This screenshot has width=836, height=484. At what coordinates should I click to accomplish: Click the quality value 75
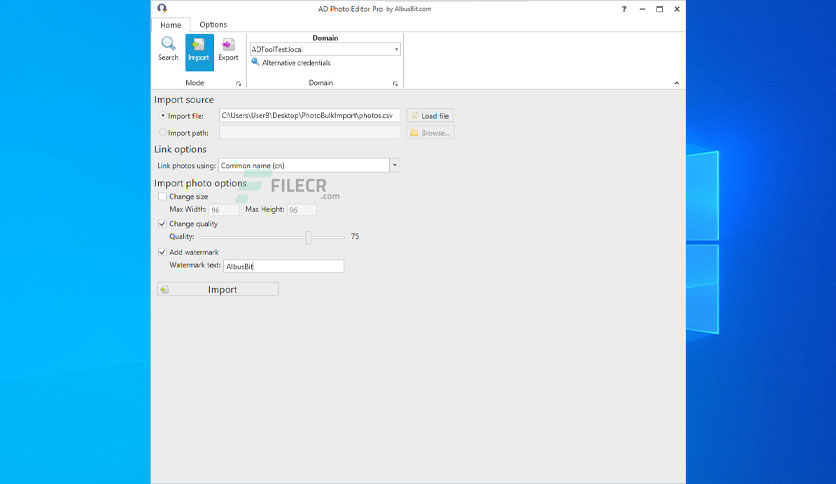[355, 236]
